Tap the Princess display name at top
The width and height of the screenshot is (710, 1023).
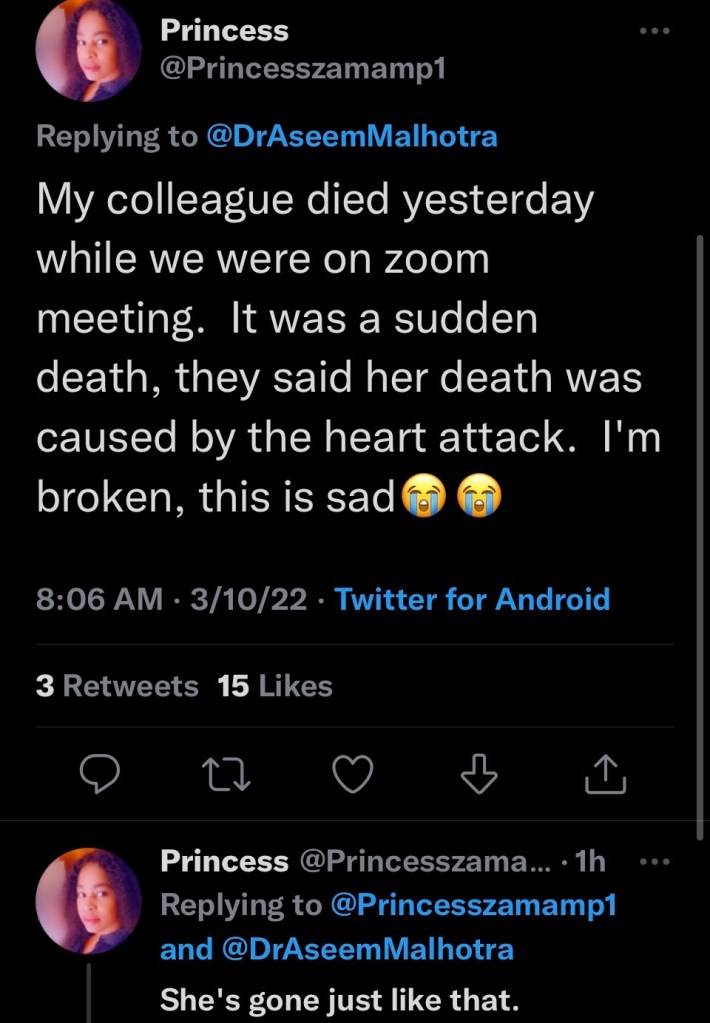224,31
